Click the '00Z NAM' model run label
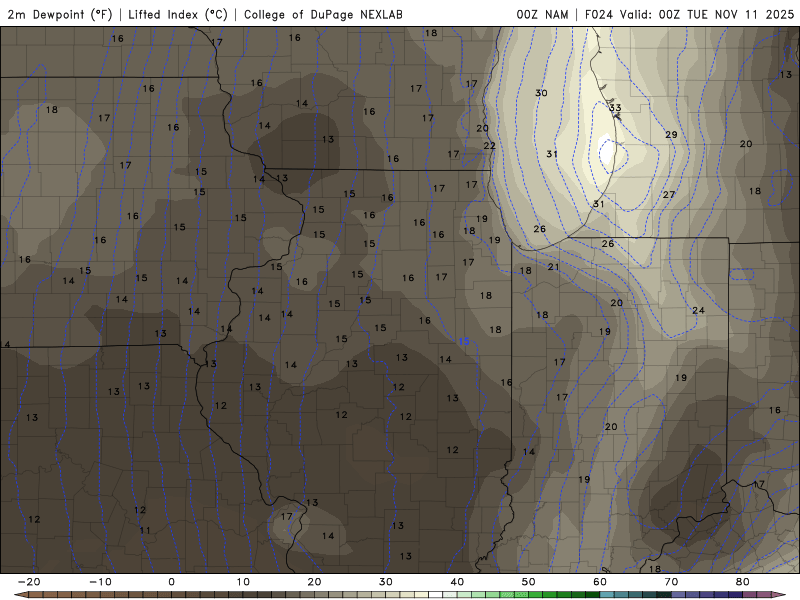The image size is (800, 600). 542,15
